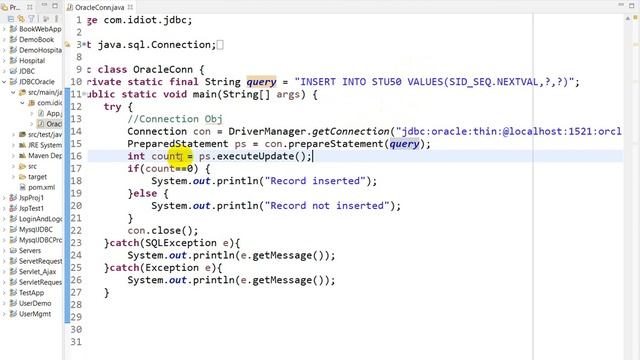Screen dimensions: 640x360
Task: Click the App.java file icon
Action: click(x=41, y=113)
